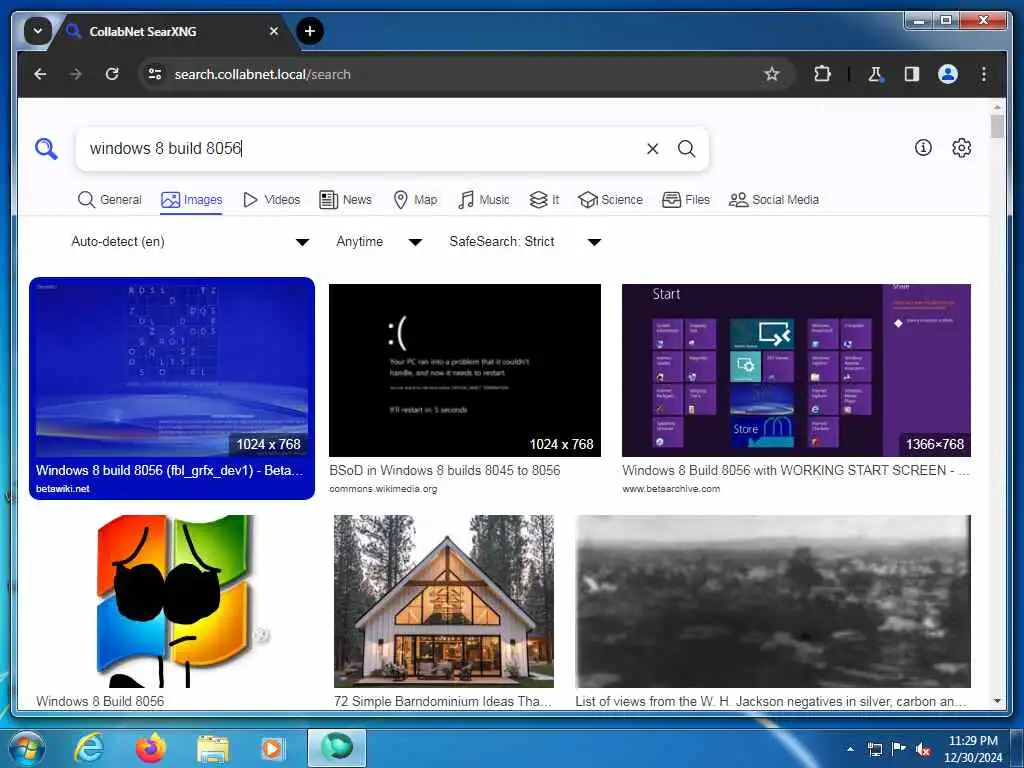View site information icon in address bar
The height and width of the screenshot is (768, 1024).
click(155, 74)
